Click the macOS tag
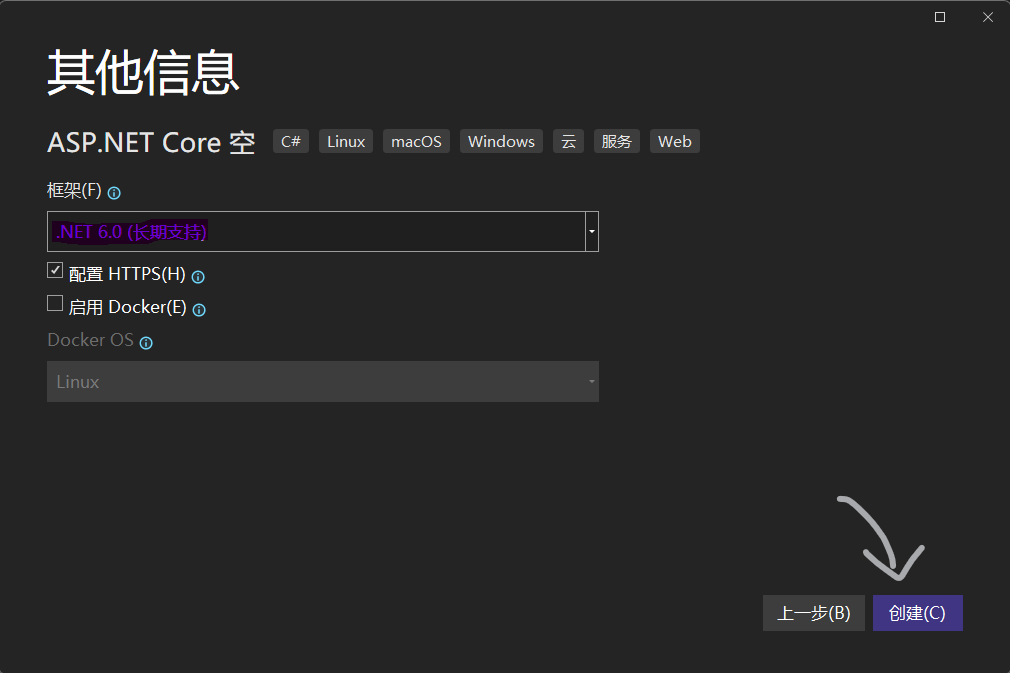The image size is (1010, 673). point(416,141)
